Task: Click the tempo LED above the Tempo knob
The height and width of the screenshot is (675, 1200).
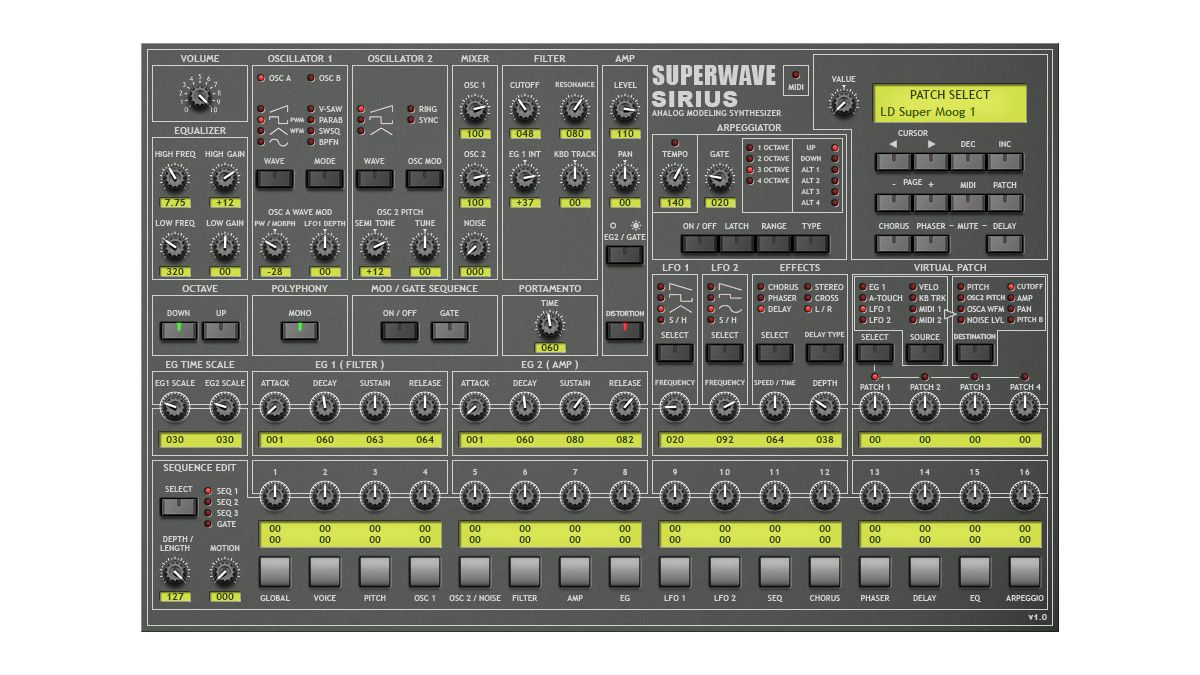Action: click(674, 142)
